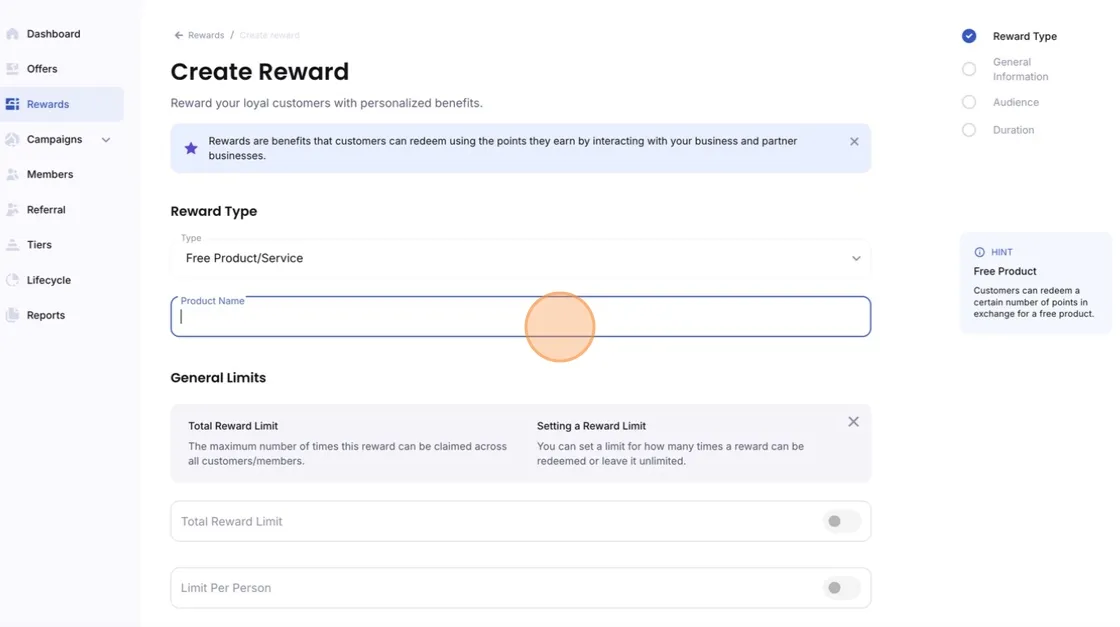
Task: Focus the Product Name input field
Action: point(521,316)
